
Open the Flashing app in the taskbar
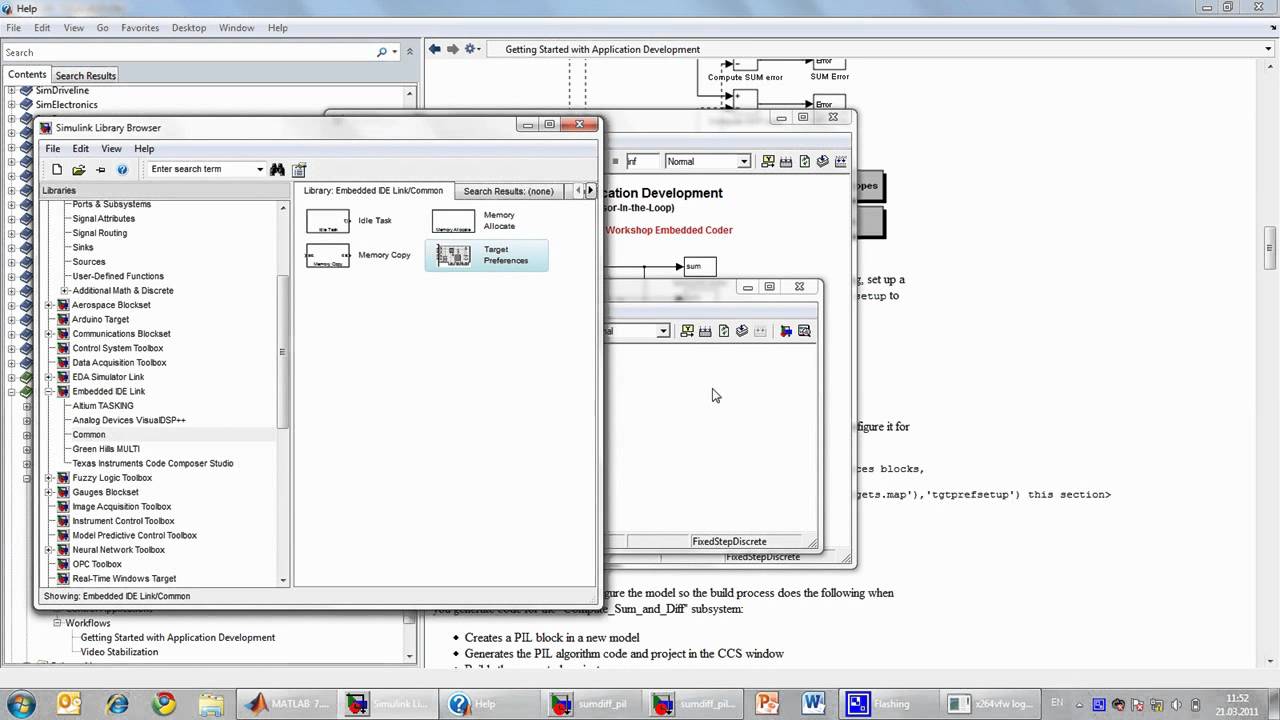click(889, 704)
